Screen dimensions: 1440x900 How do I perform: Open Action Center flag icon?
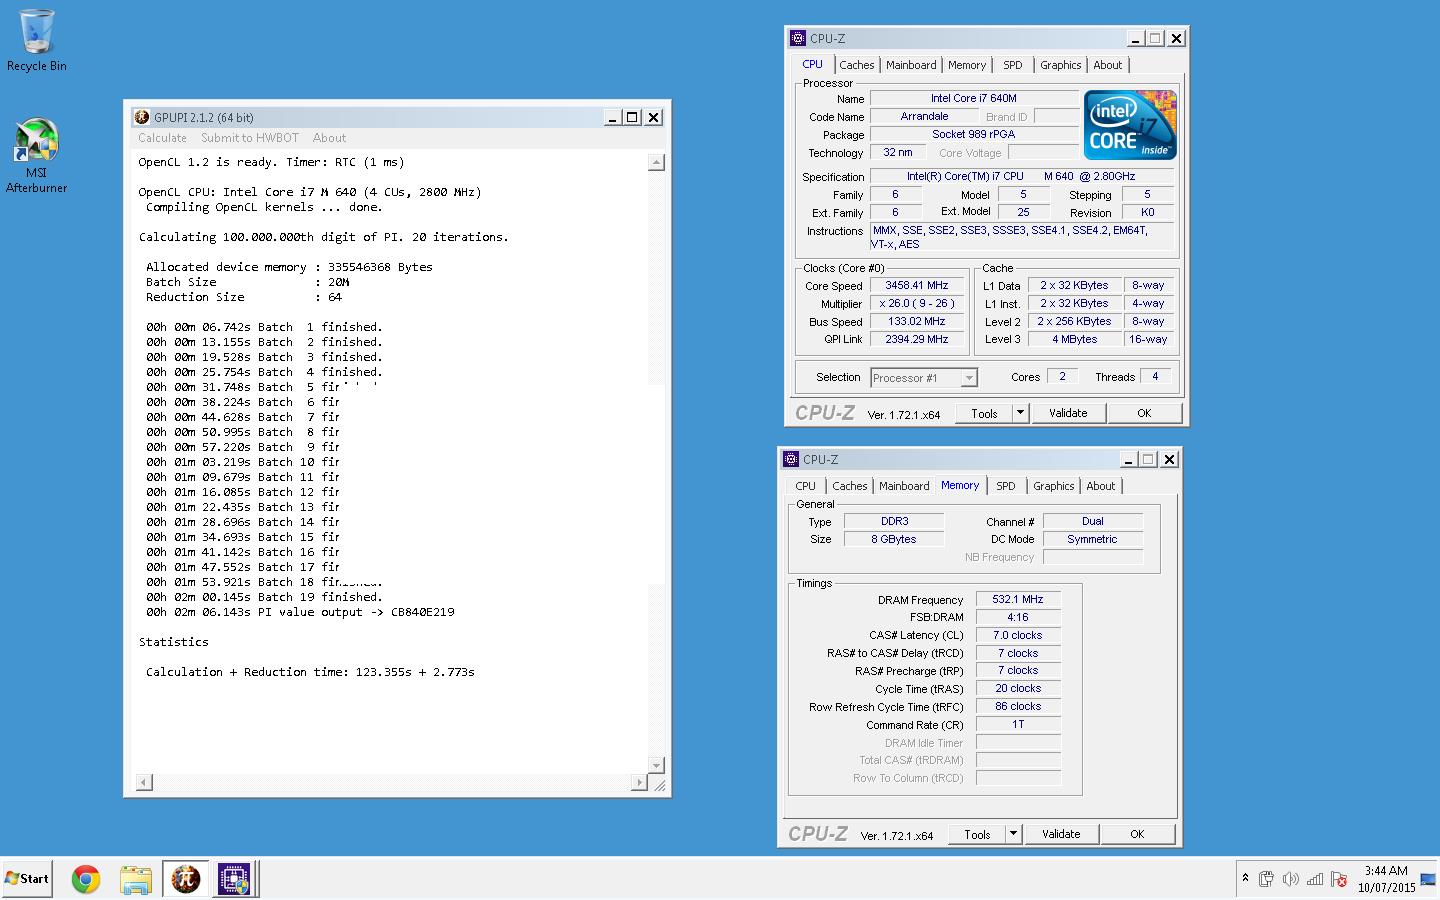[x=1339, y=879]
